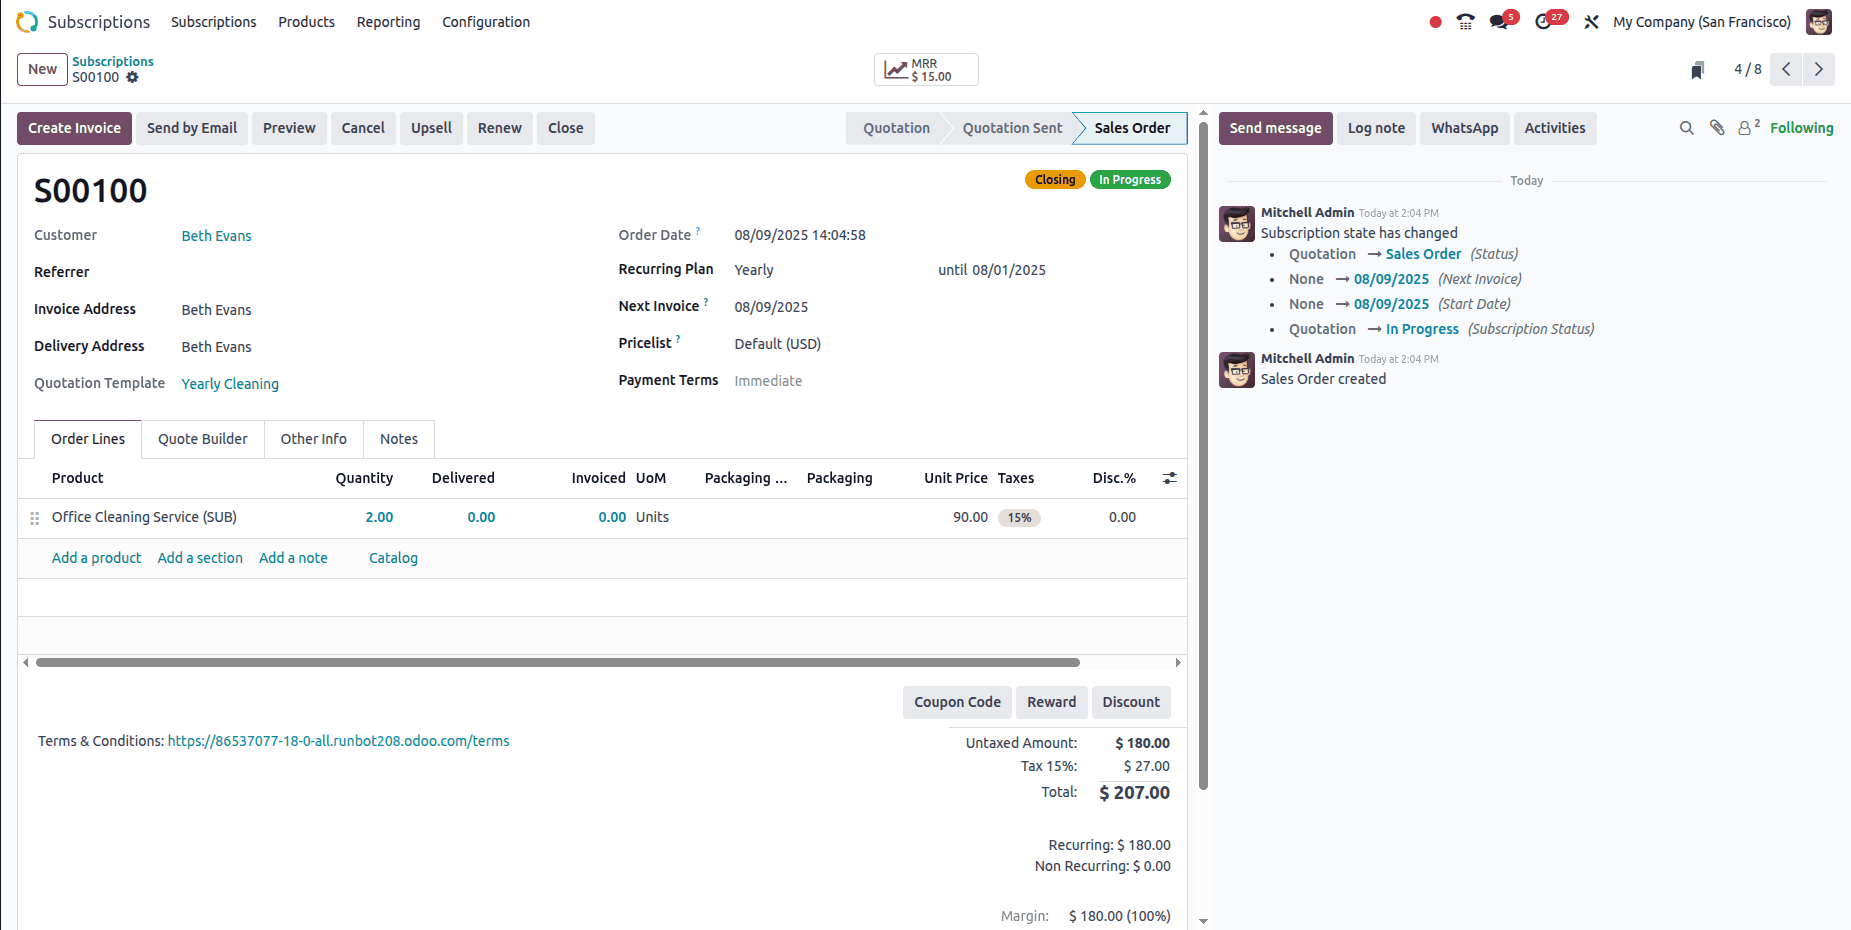This screenshot has width=1851, height=930.
Task: Create a New subscription record
Action: [42, 69]
